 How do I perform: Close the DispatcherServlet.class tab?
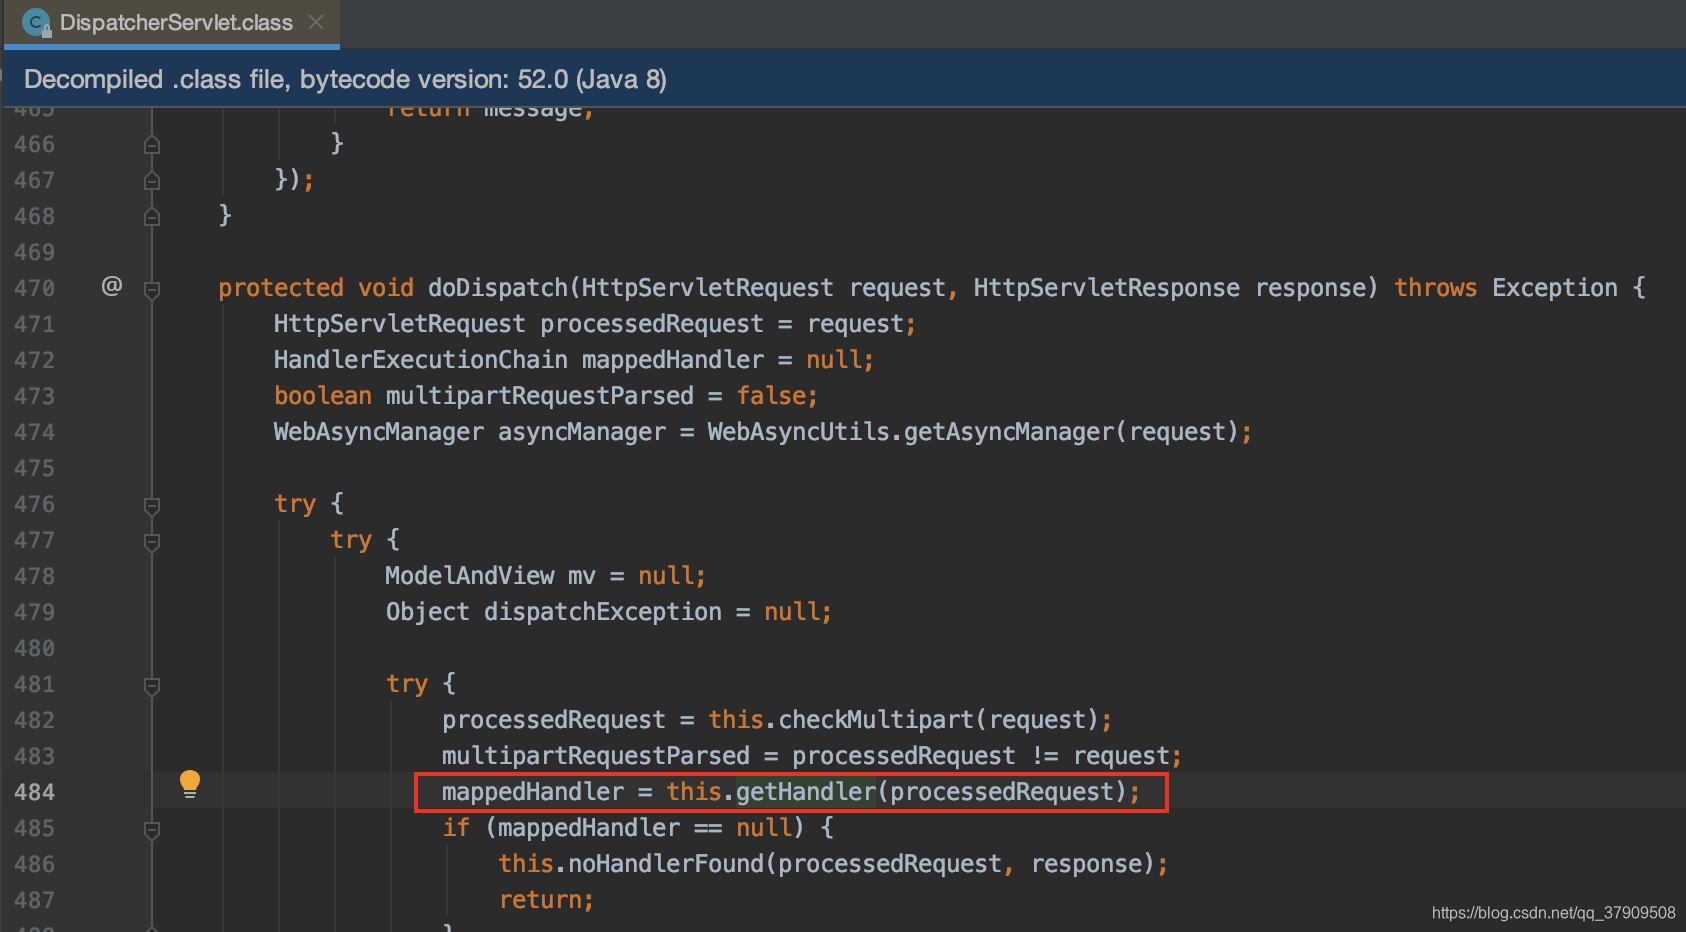pos(316,22)
